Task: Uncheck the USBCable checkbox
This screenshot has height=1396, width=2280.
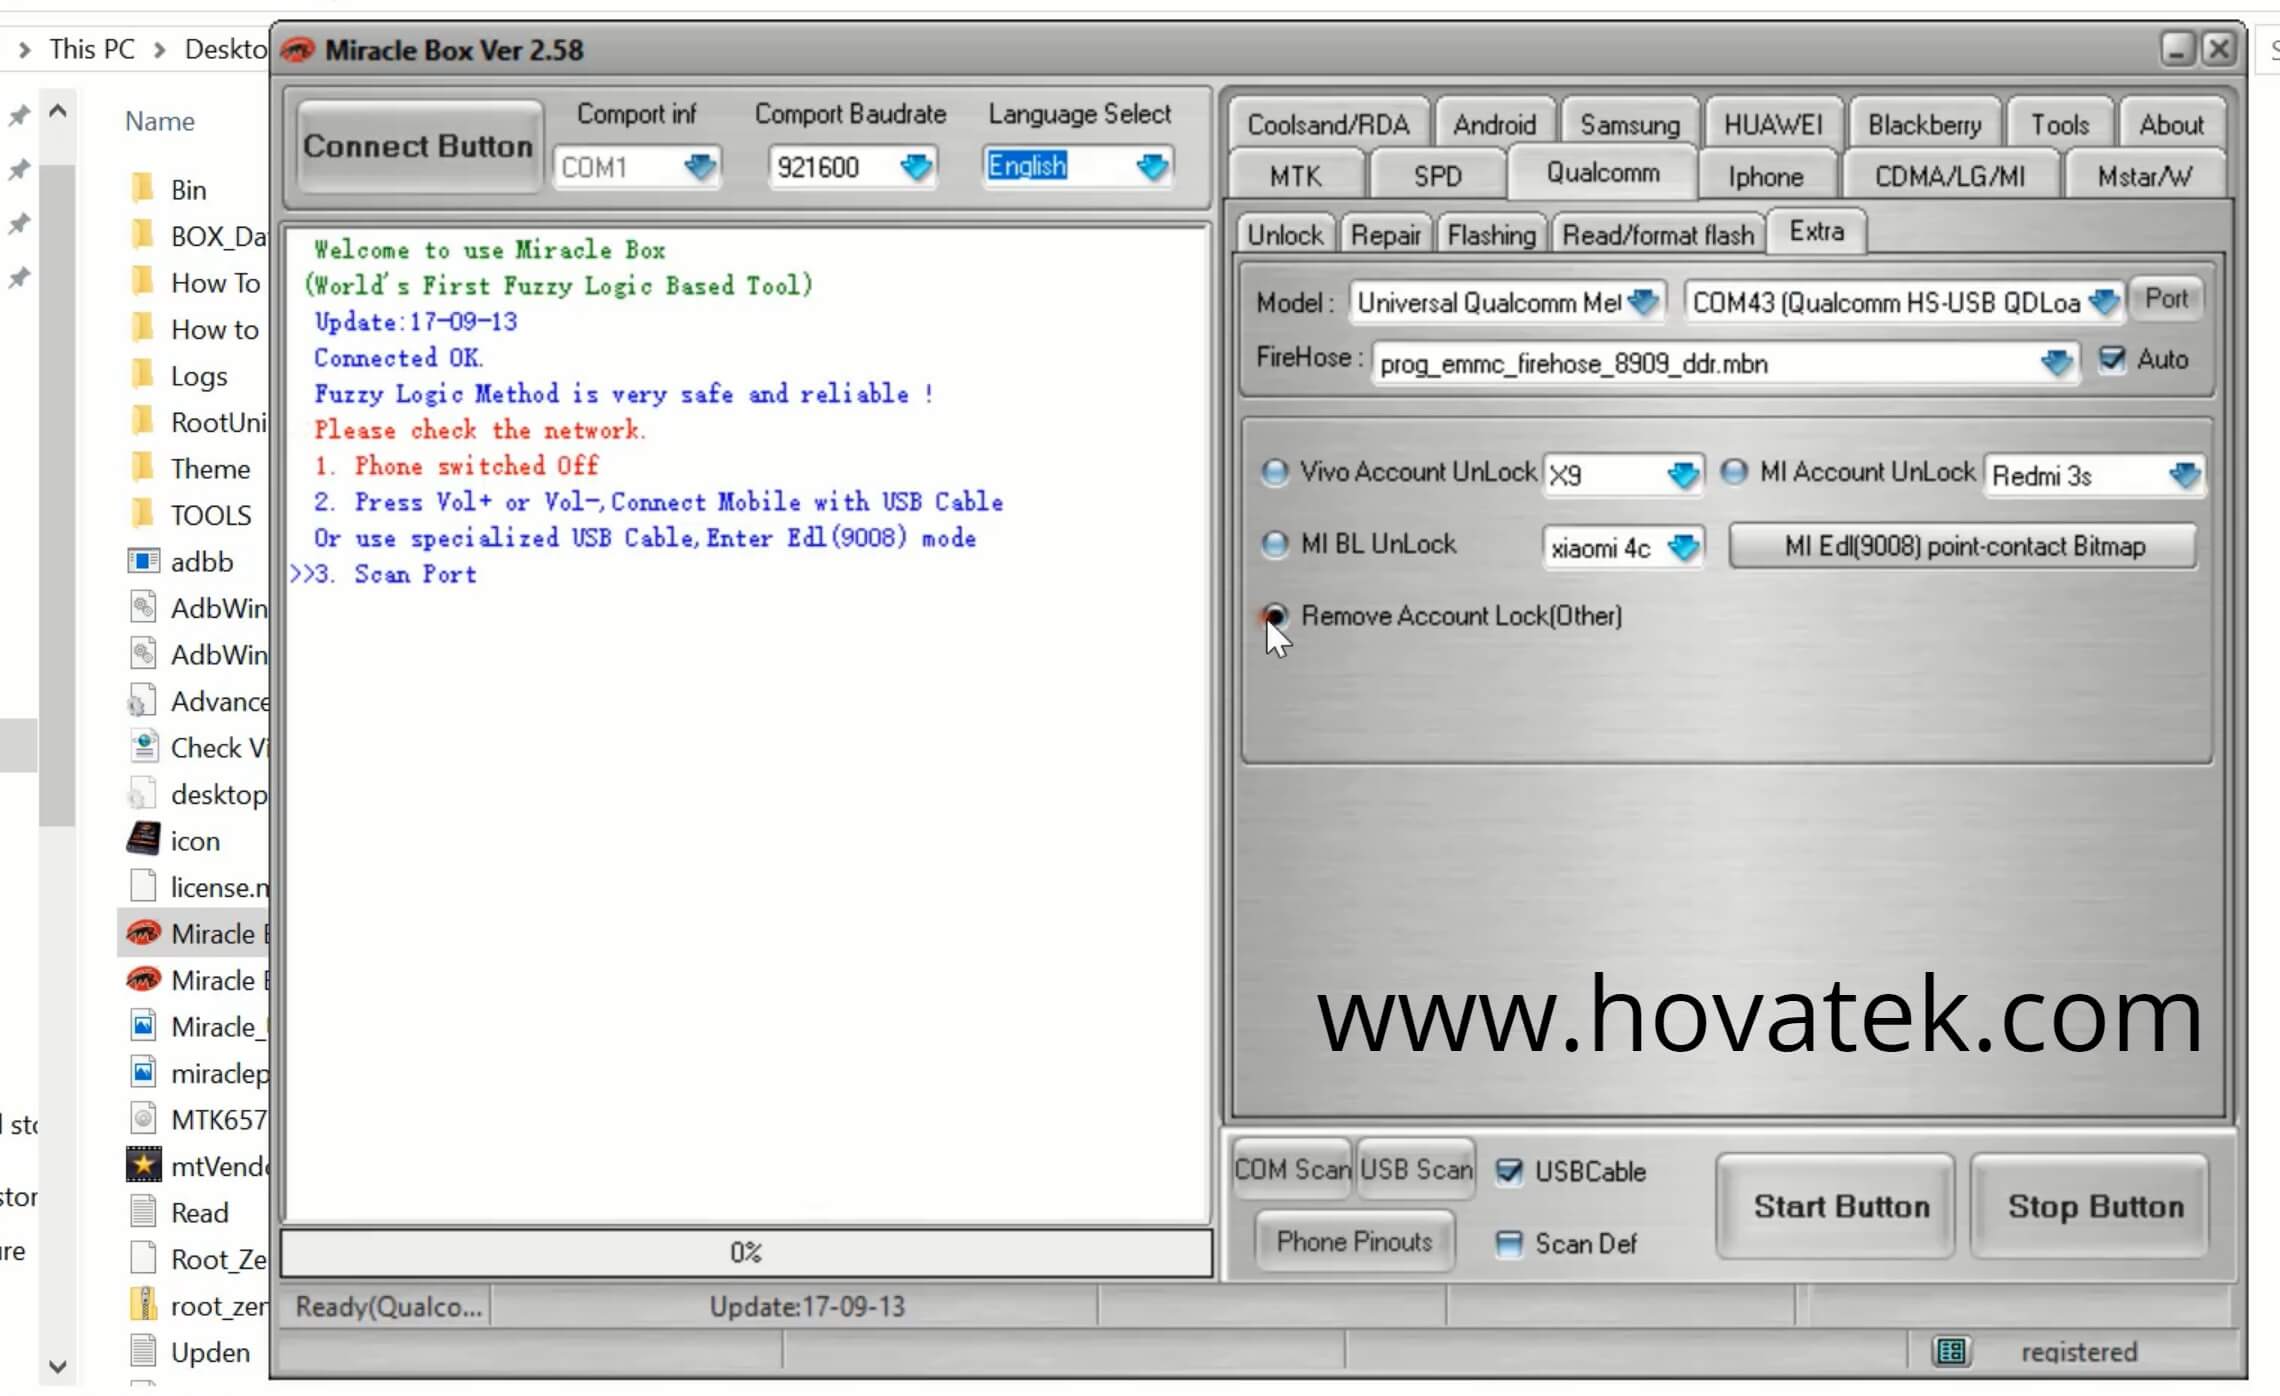Action: click(1509, 1171)
